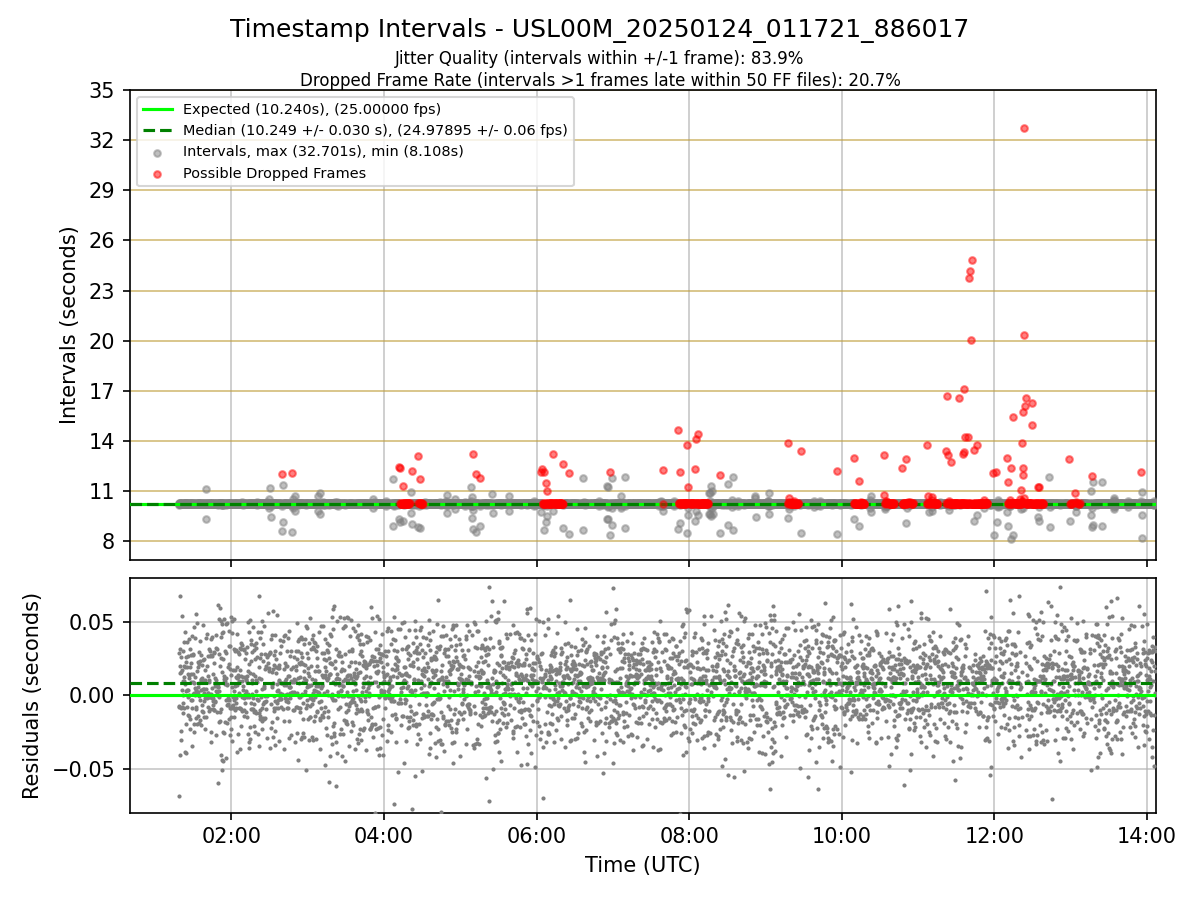
Task: Click the Jitter Quality 83.9% subtitle
Action: pyautogui.click(x=599, y=58)
